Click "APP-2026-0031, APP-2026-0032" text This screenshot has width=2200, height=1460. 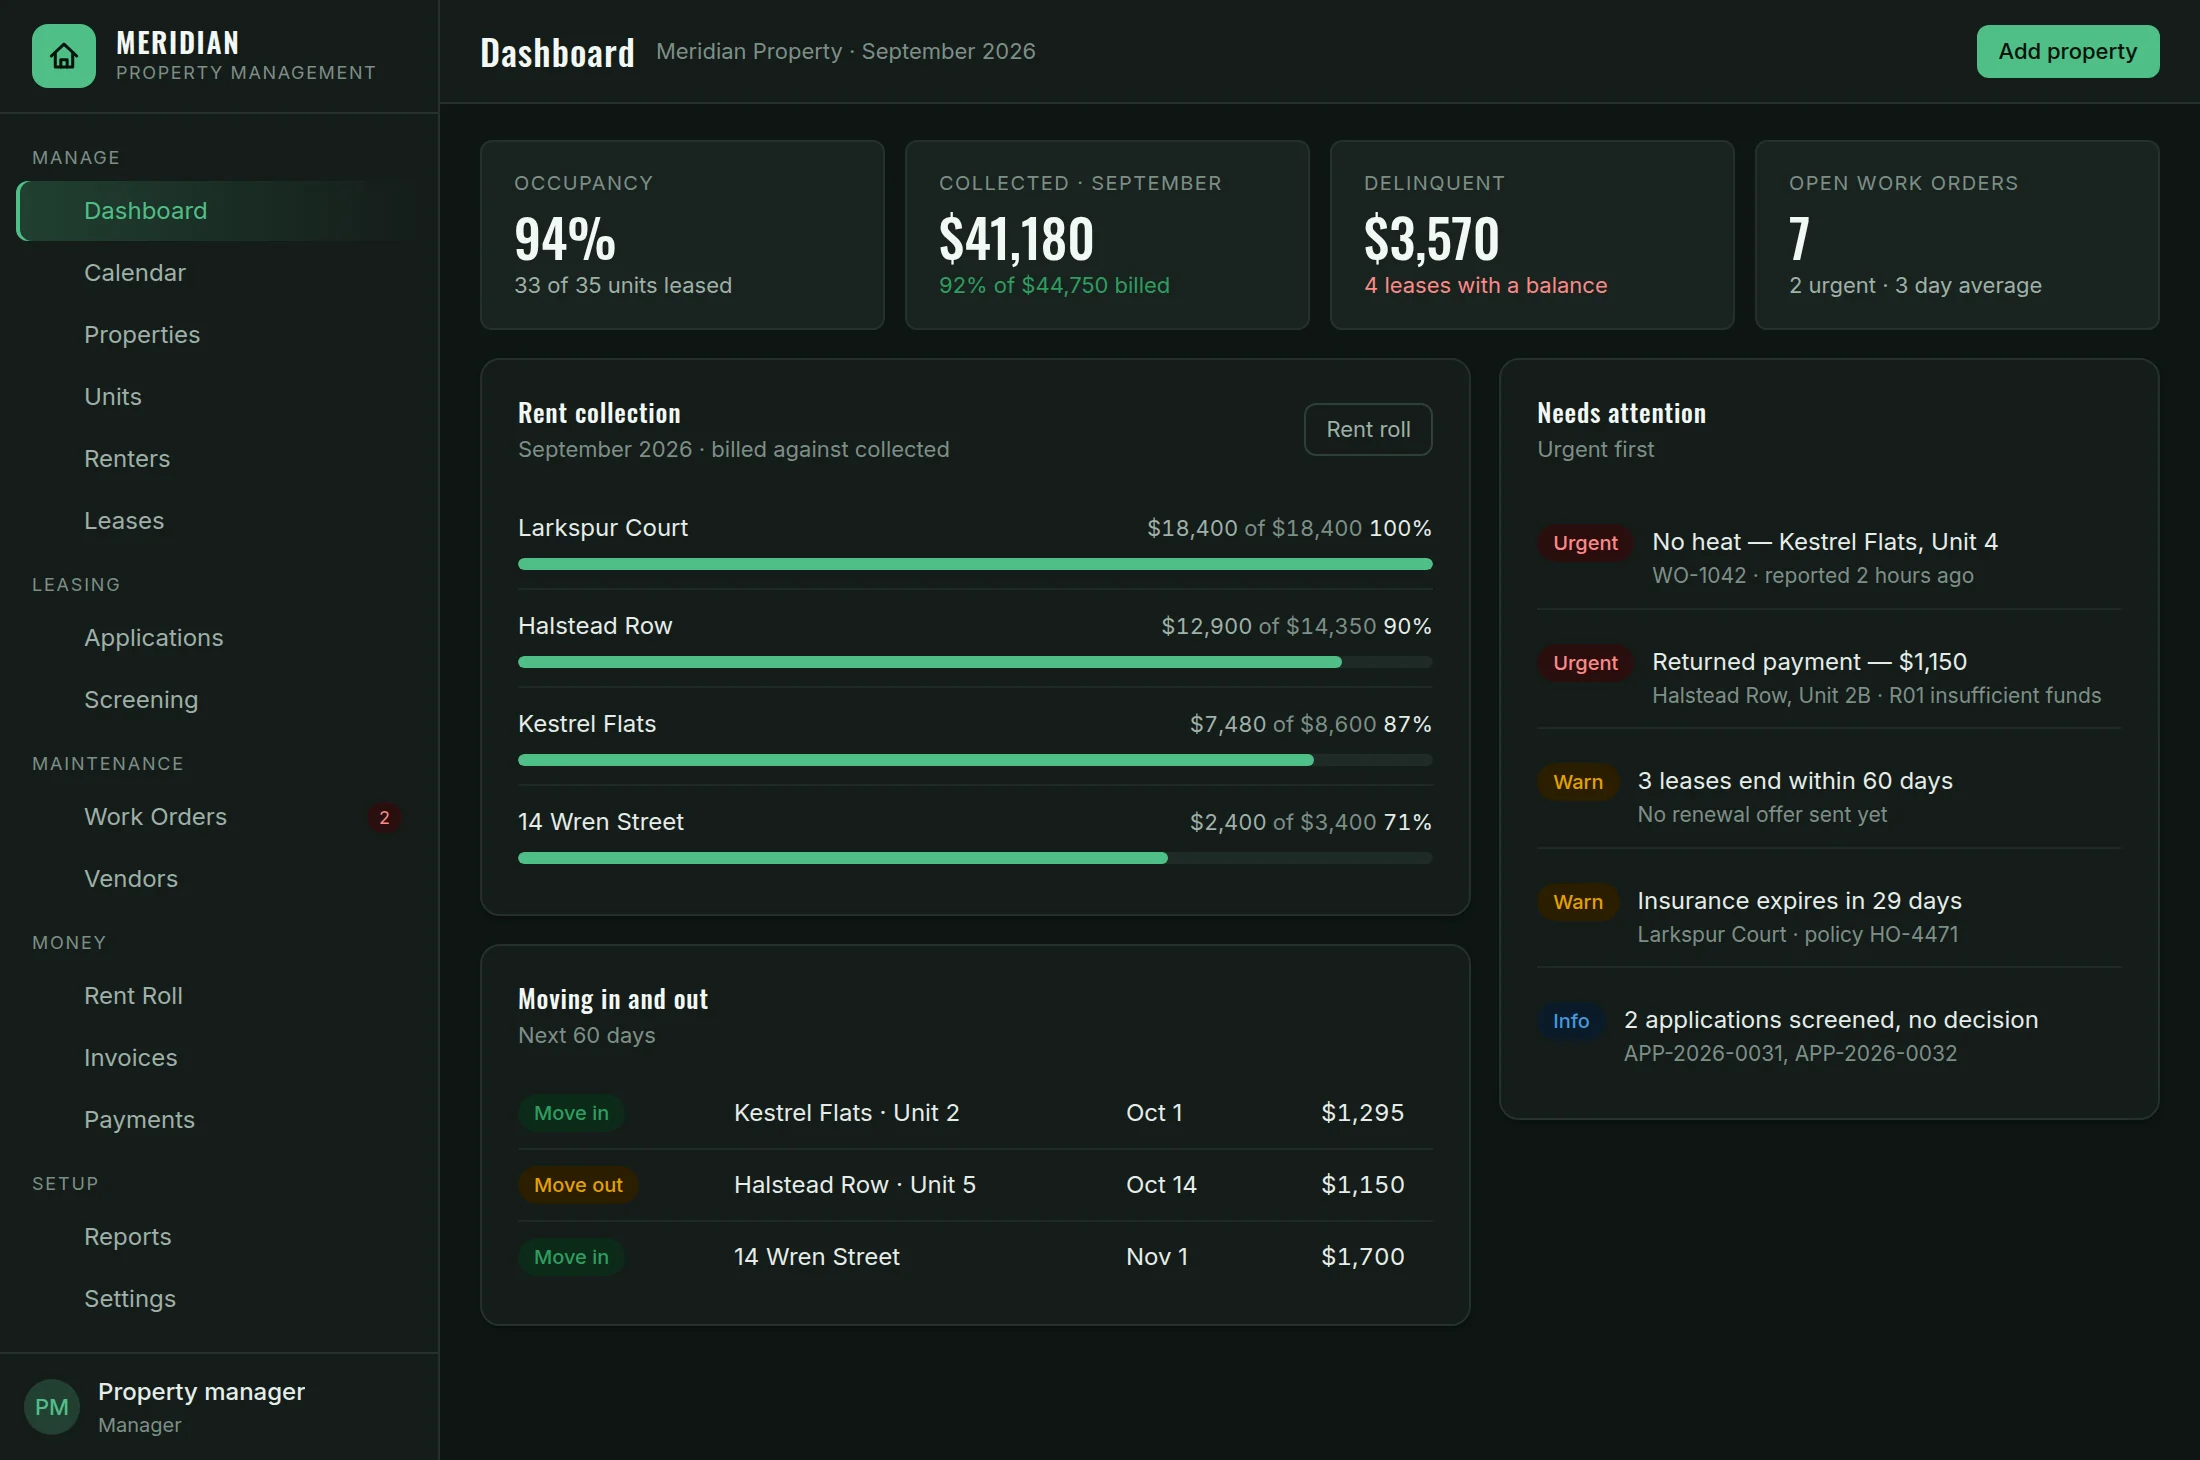click(1790, 1054)
